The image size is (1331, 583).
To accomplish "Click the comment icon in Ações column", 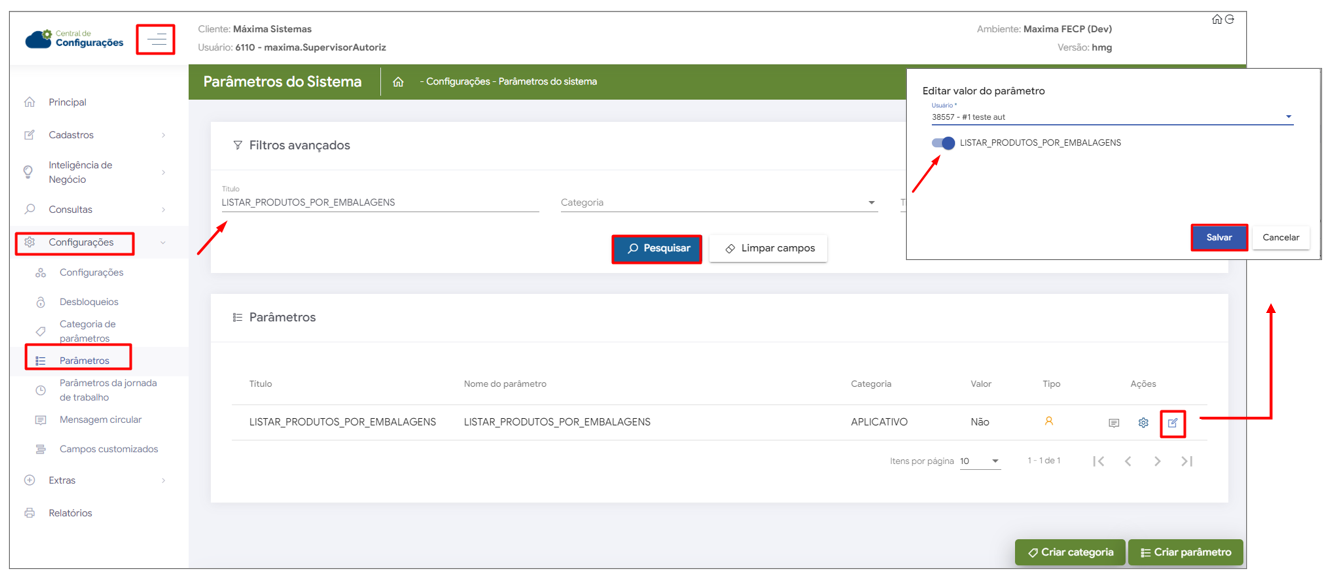I will click(1113, 423).
